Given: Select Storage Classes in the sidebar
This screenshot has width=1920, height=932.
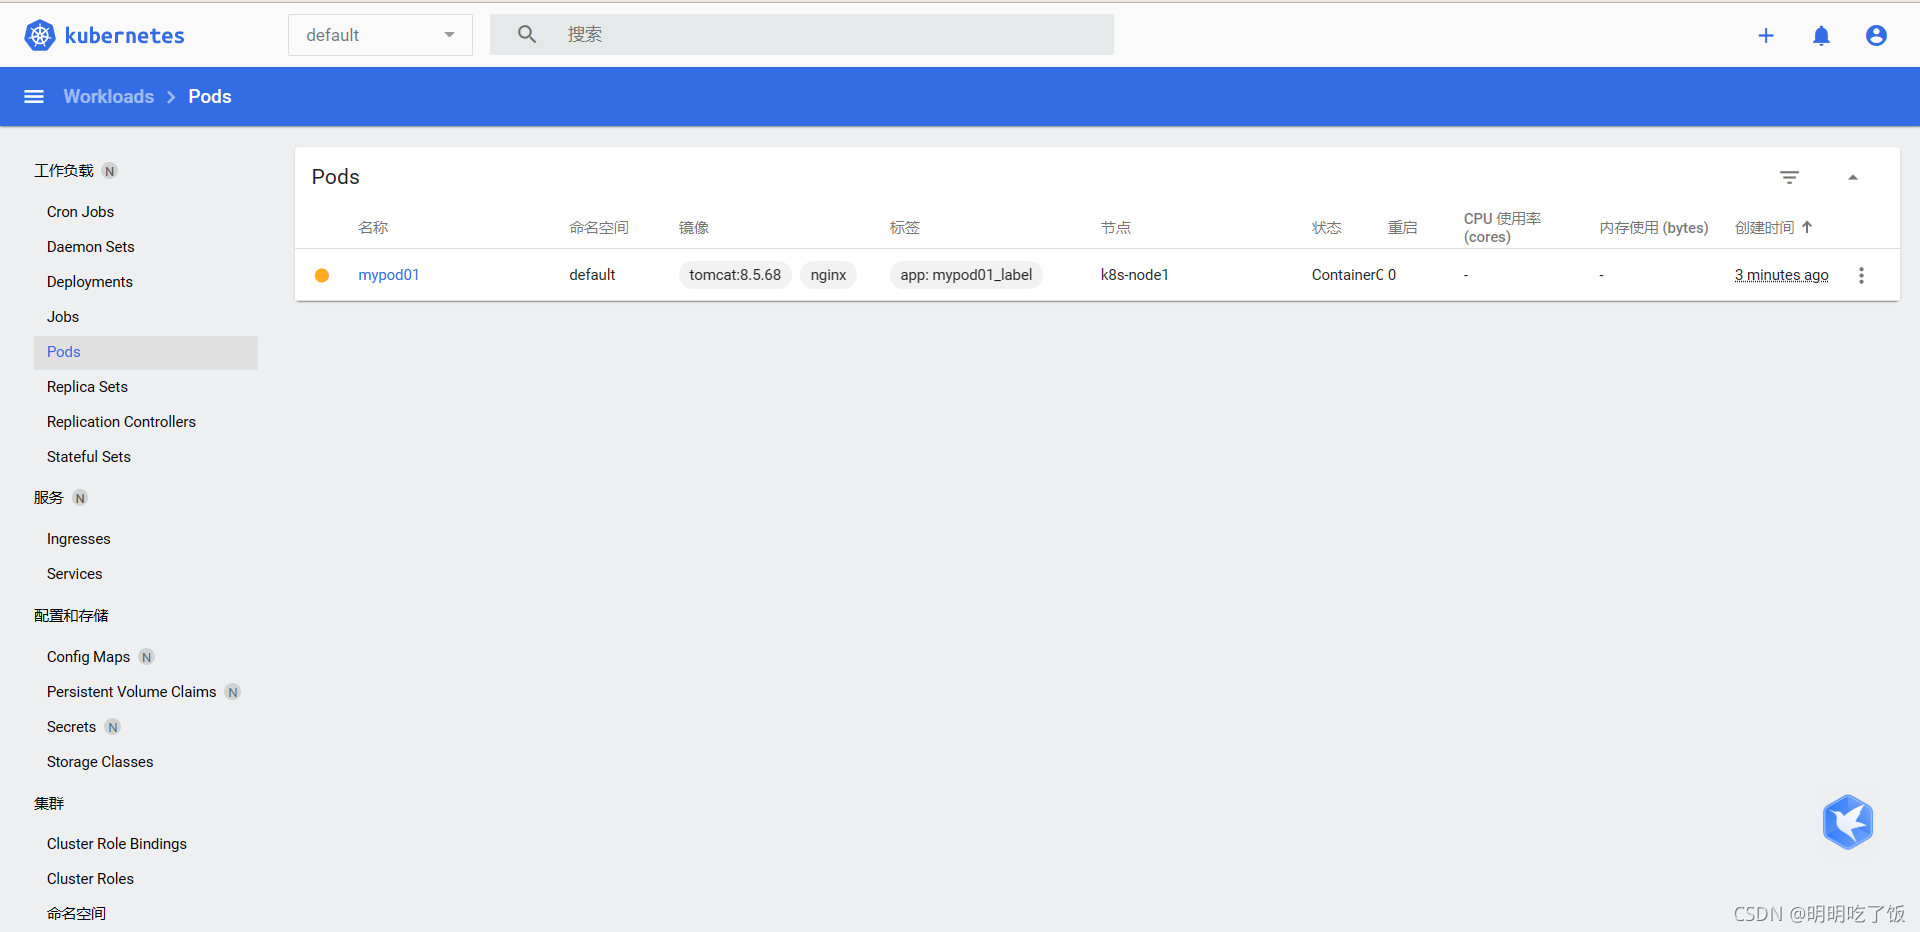Looking at the screenshot, I should [x=99, y=761].
